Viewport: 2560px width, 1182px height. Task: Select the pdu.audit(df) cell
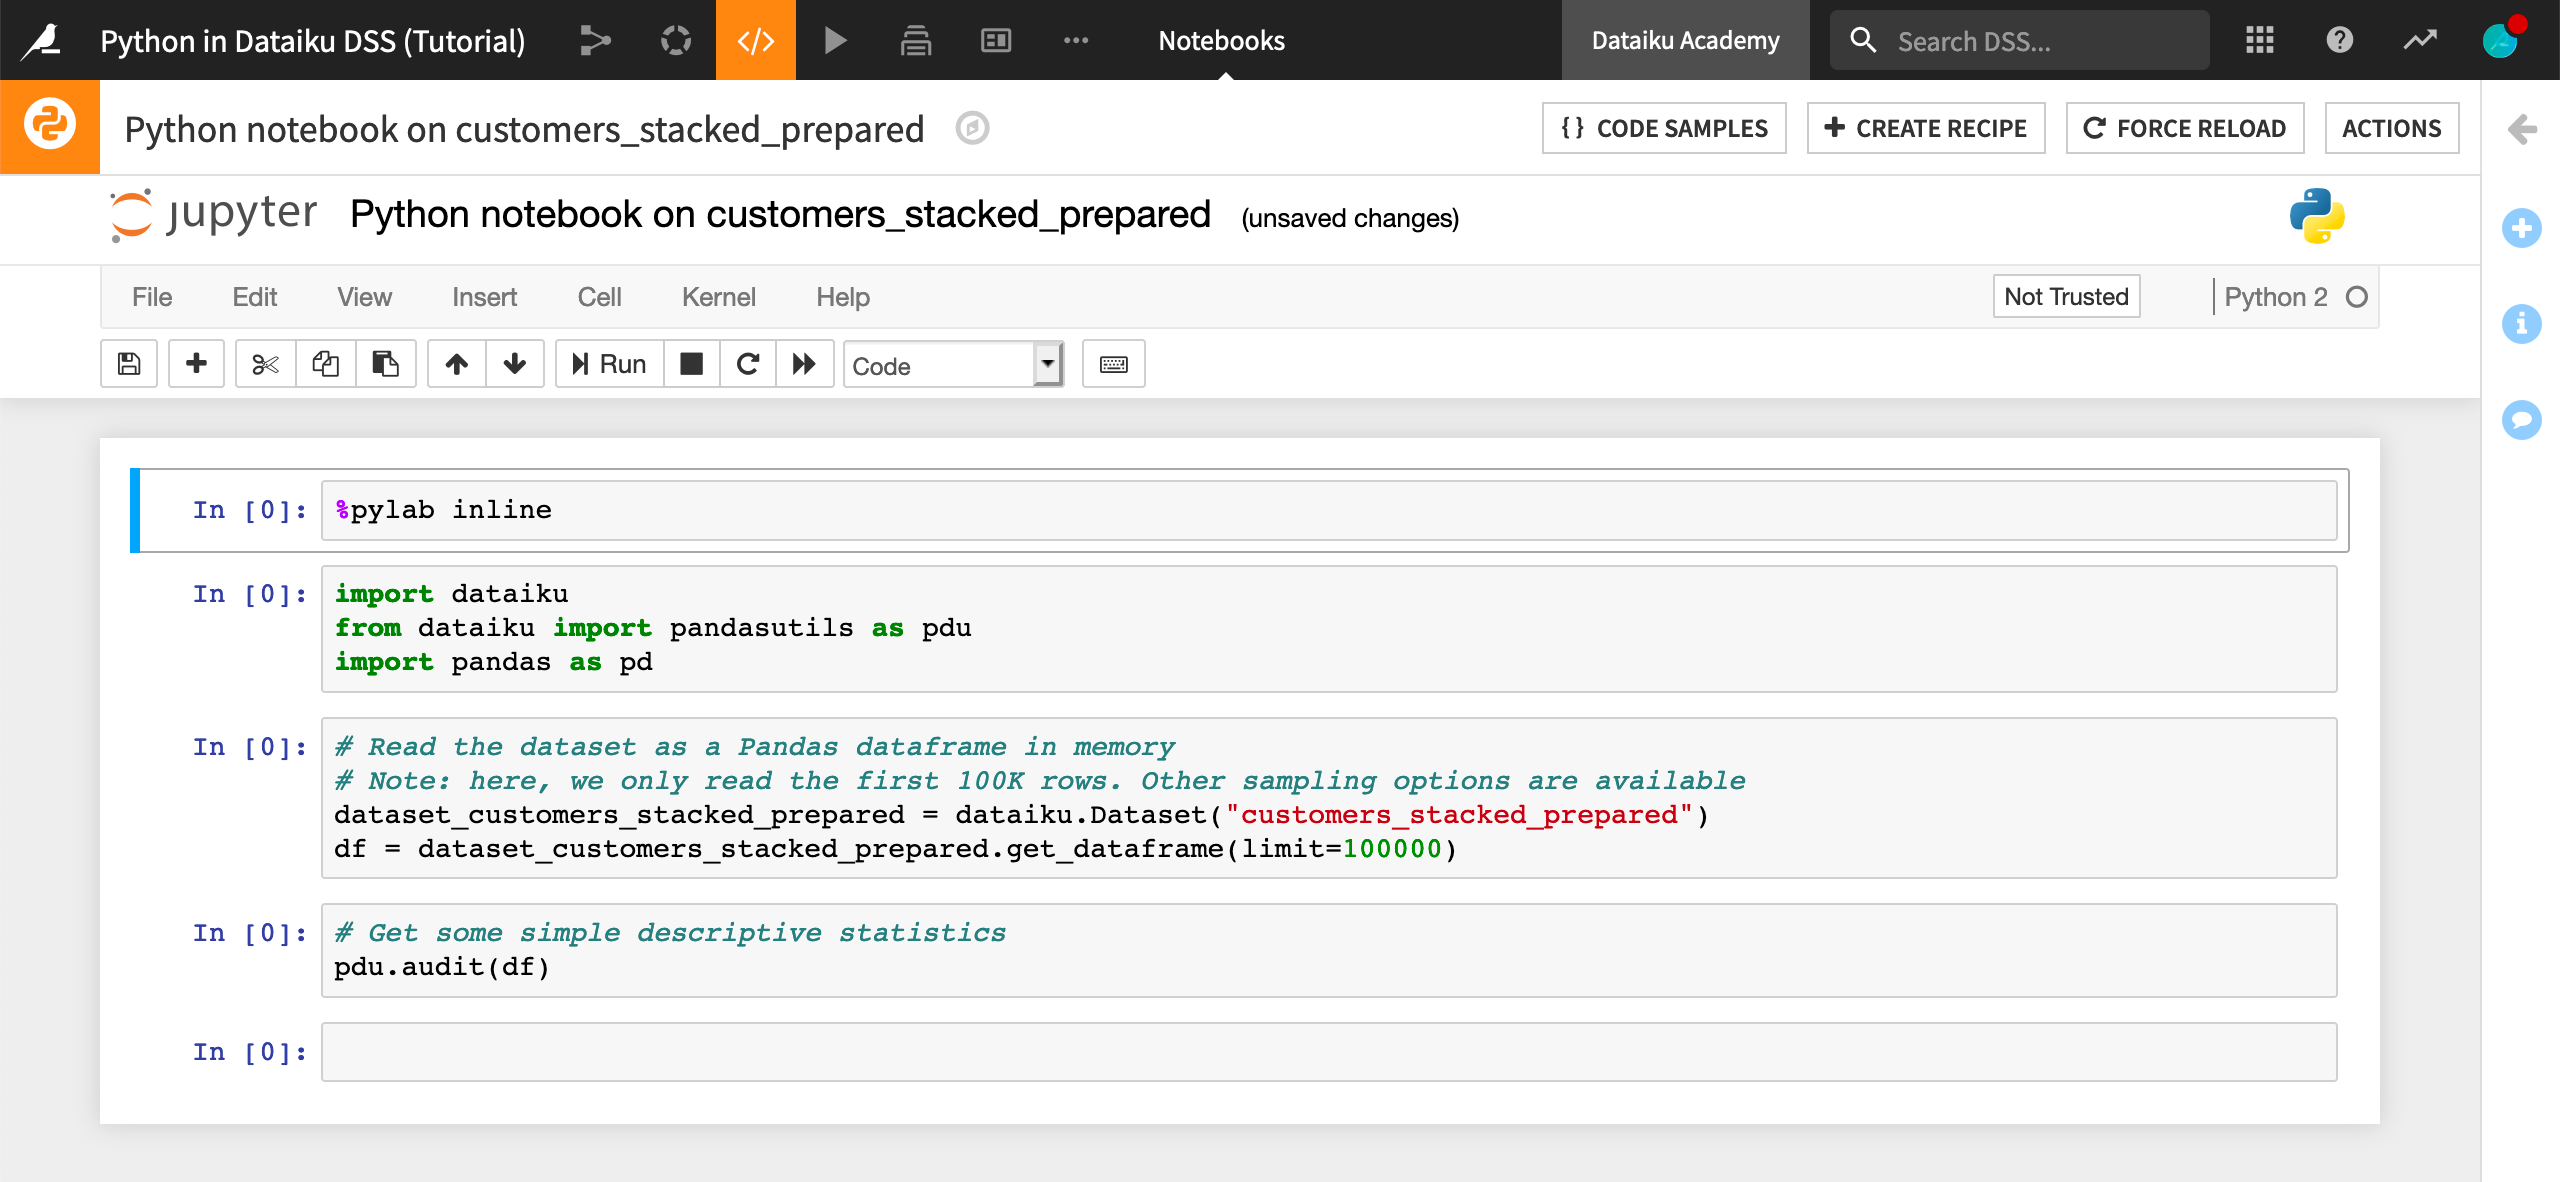[1328, 950]
